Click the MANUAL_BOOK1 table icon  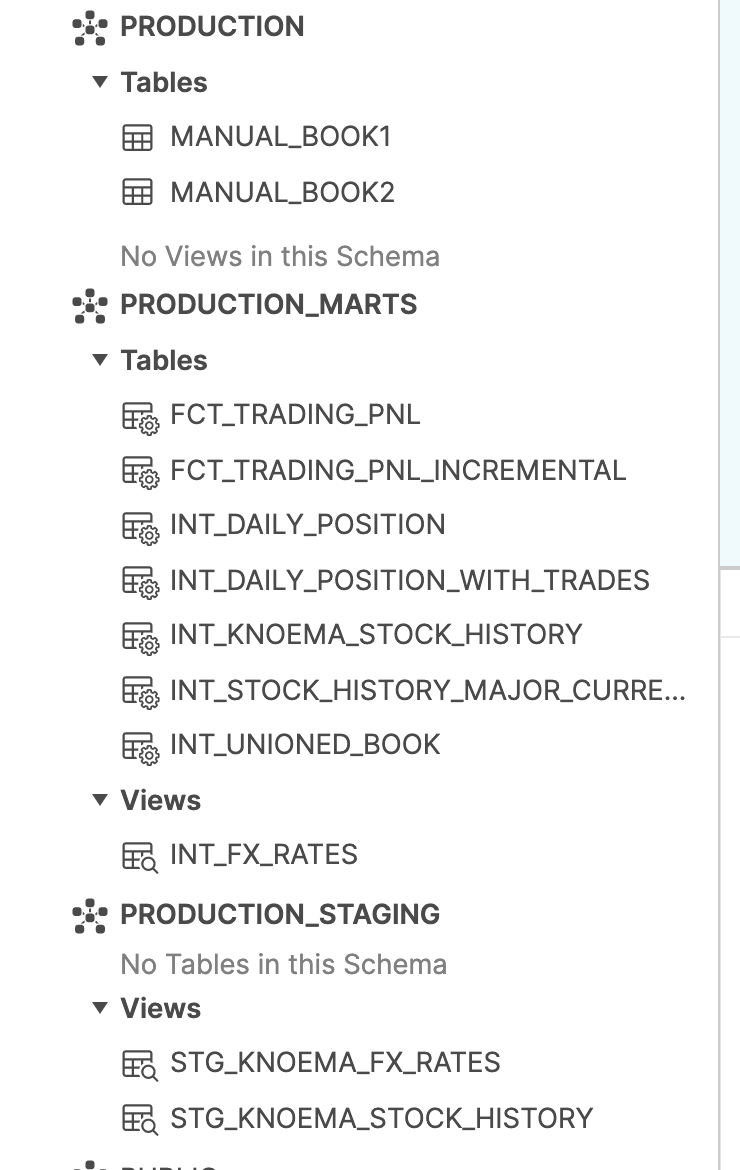tap(137, 138)
